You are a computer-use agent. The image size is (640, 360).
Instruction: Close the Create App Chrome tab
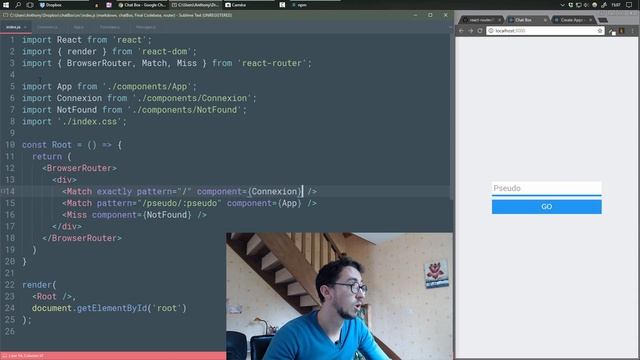tap(590, 20)
